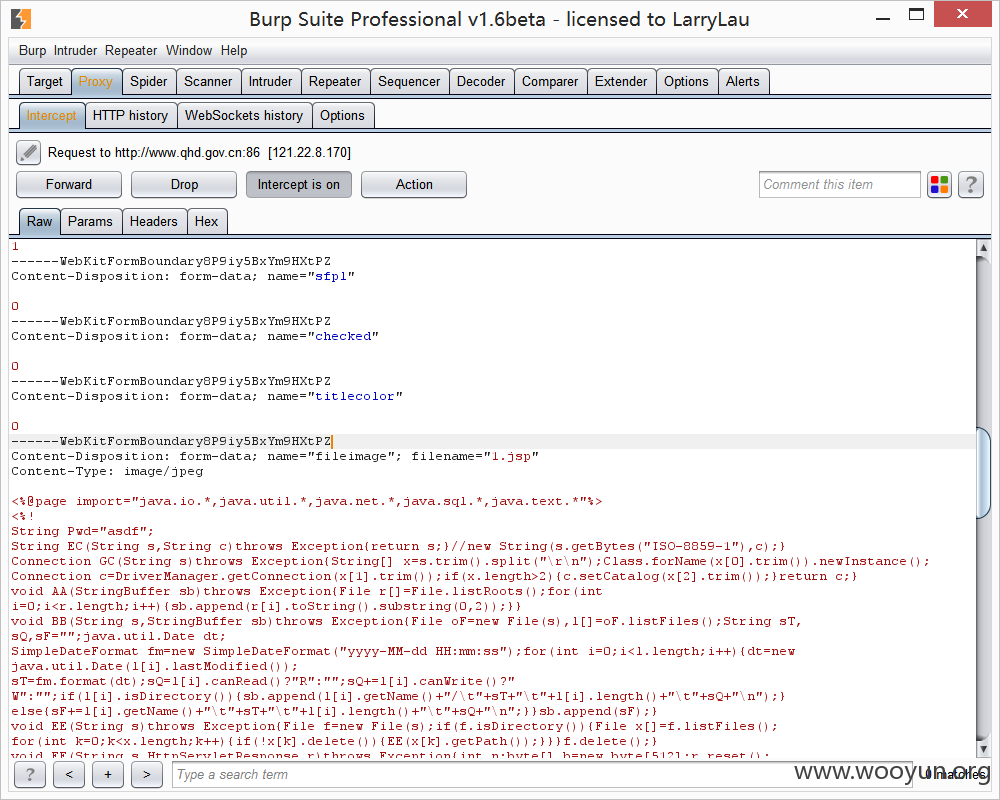Click the help question mark near comment box
The height and width of the screenshot is (800, 1000).
tap(971, 185)
